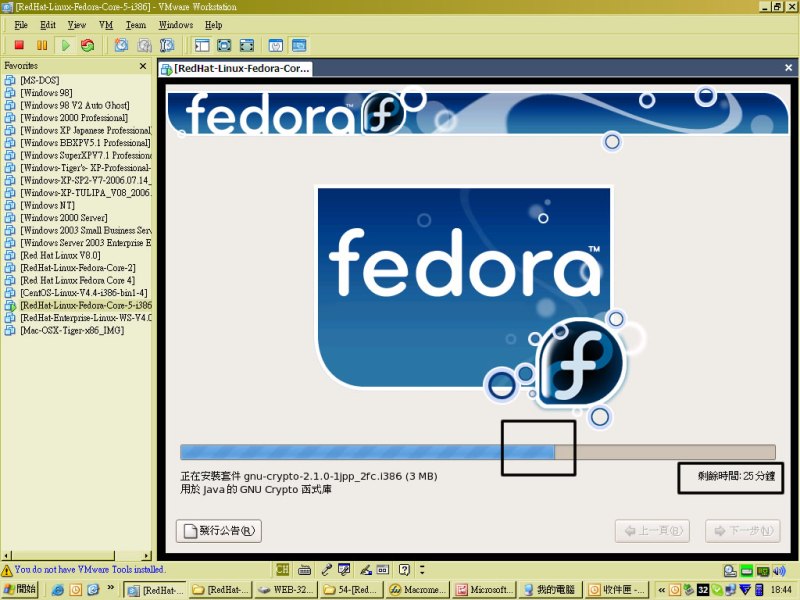Click the Summary view toolbar icon

[x=276, y=45]
